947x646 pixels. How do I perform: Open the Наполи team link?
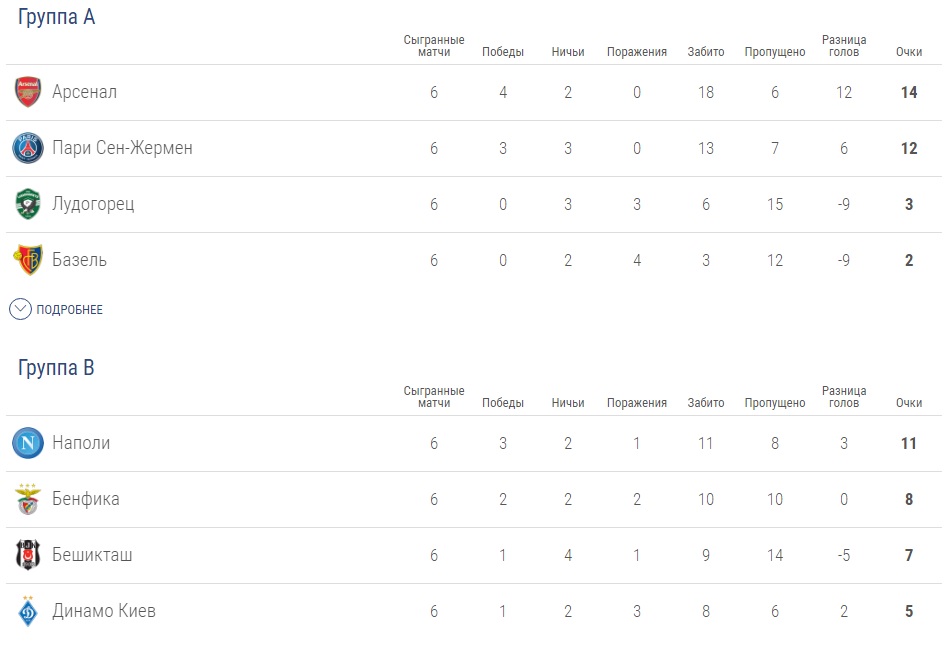click(81, 443)
